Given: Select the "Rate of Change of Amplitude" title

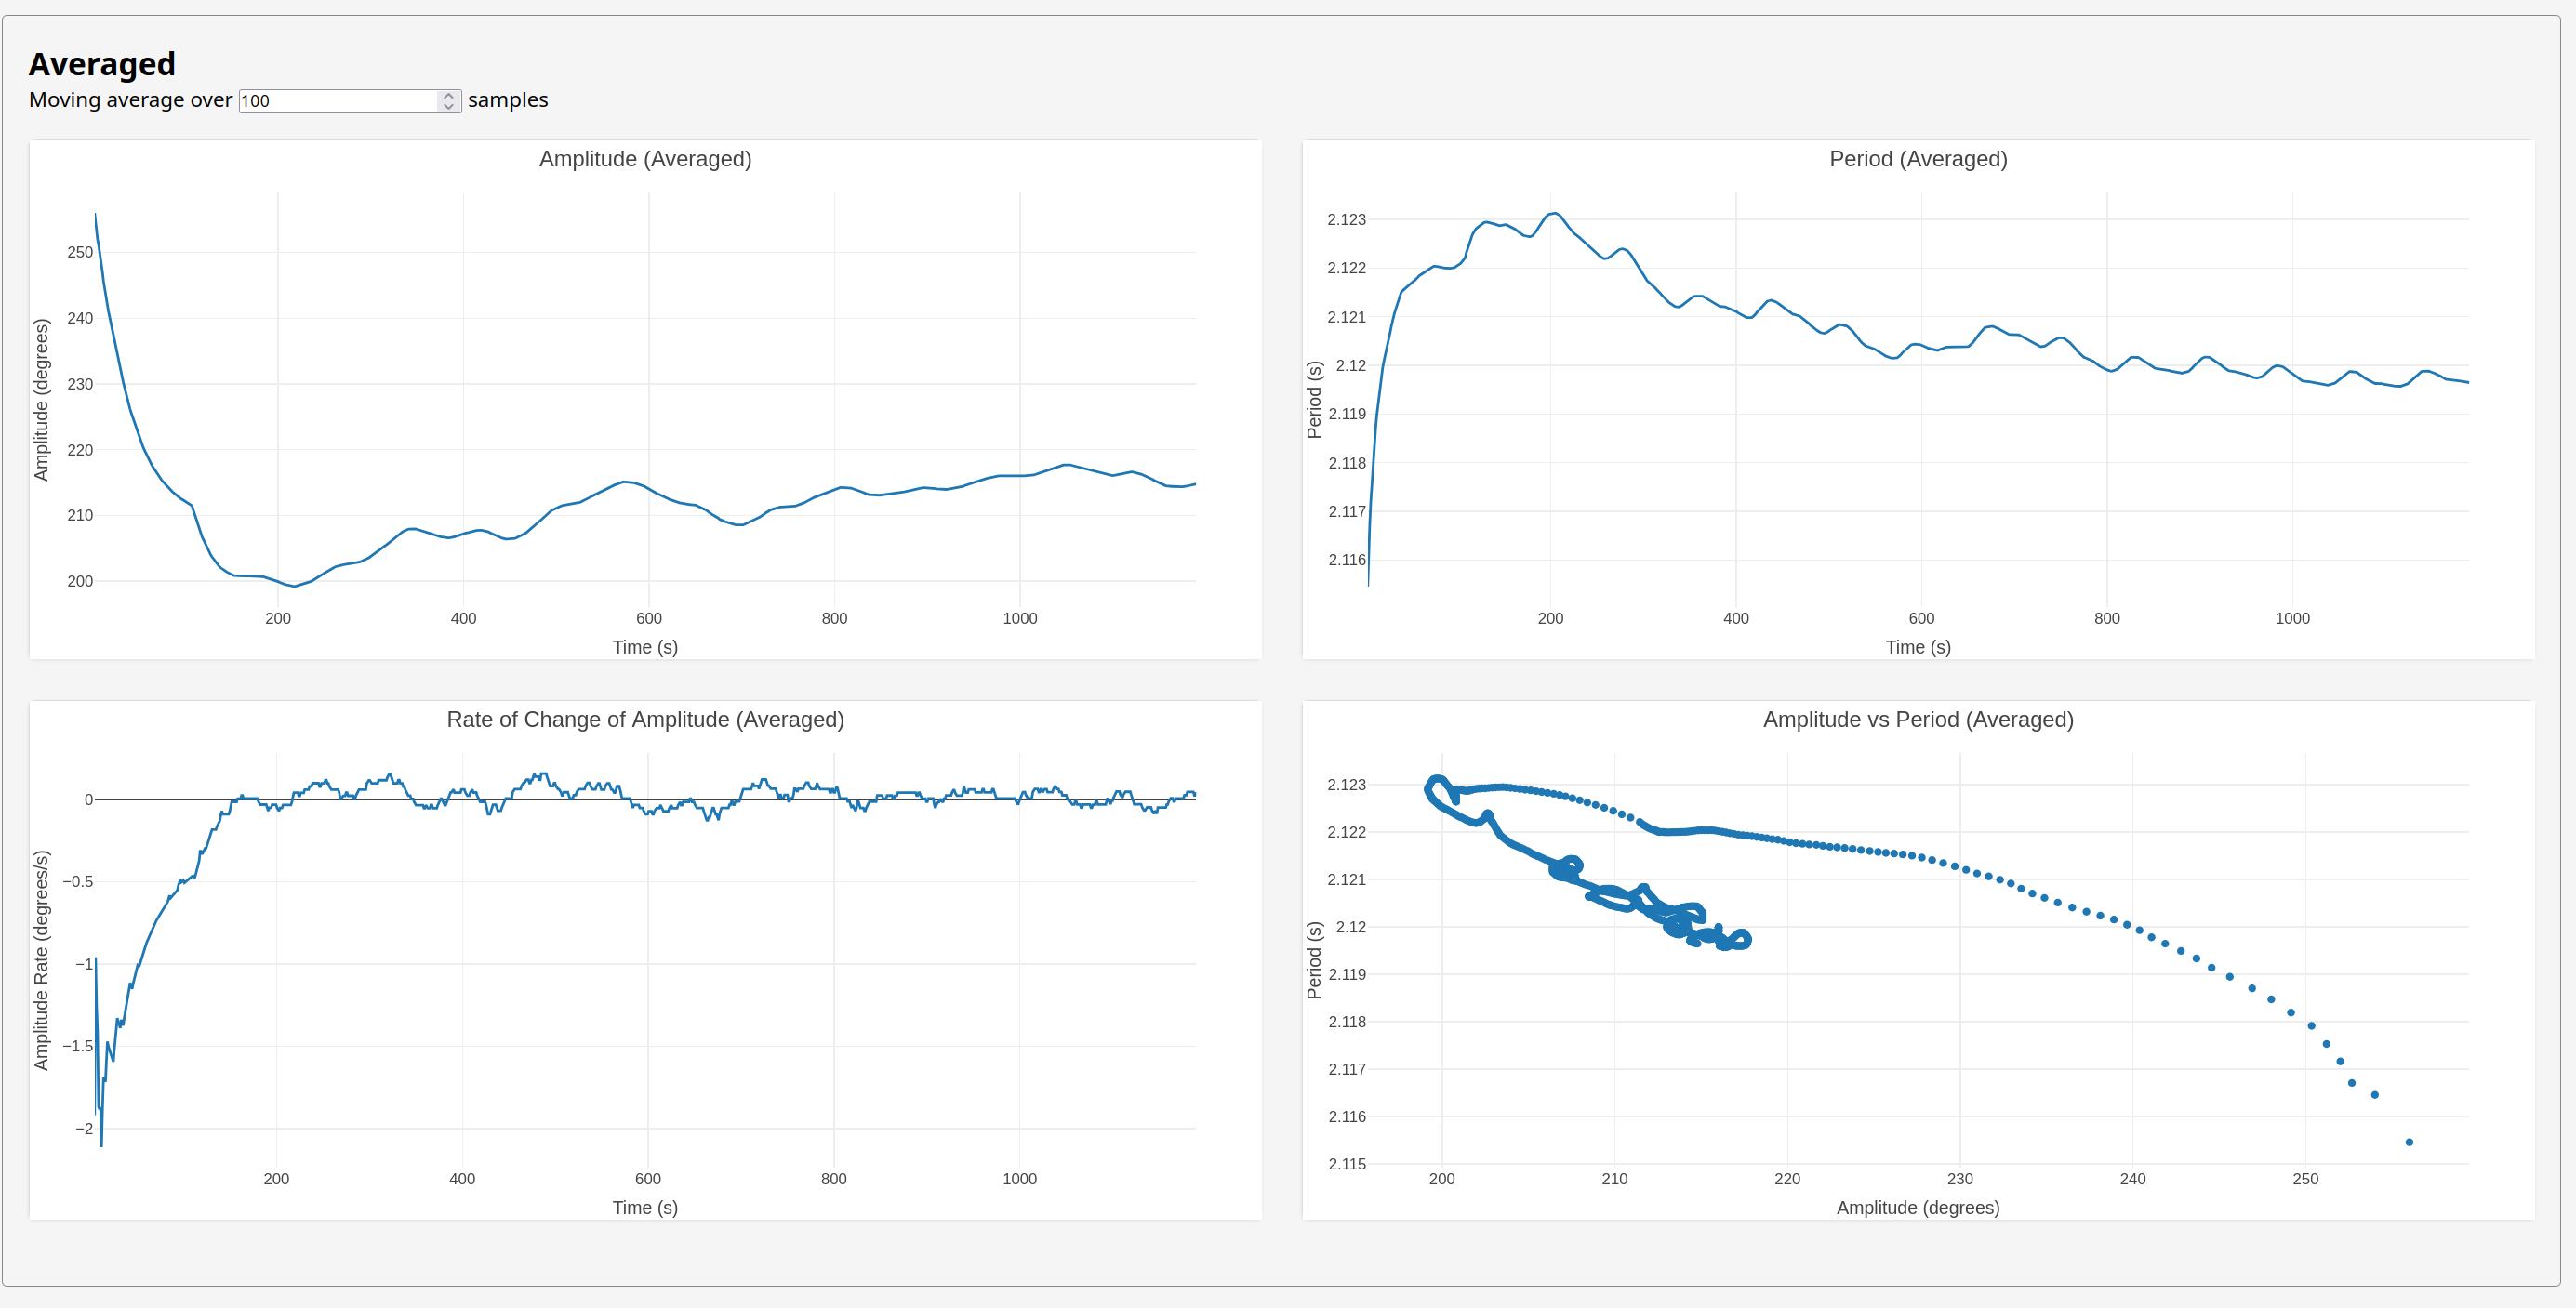Looking at the screenshot, I should pyautogui.click(x=645, y=720).
